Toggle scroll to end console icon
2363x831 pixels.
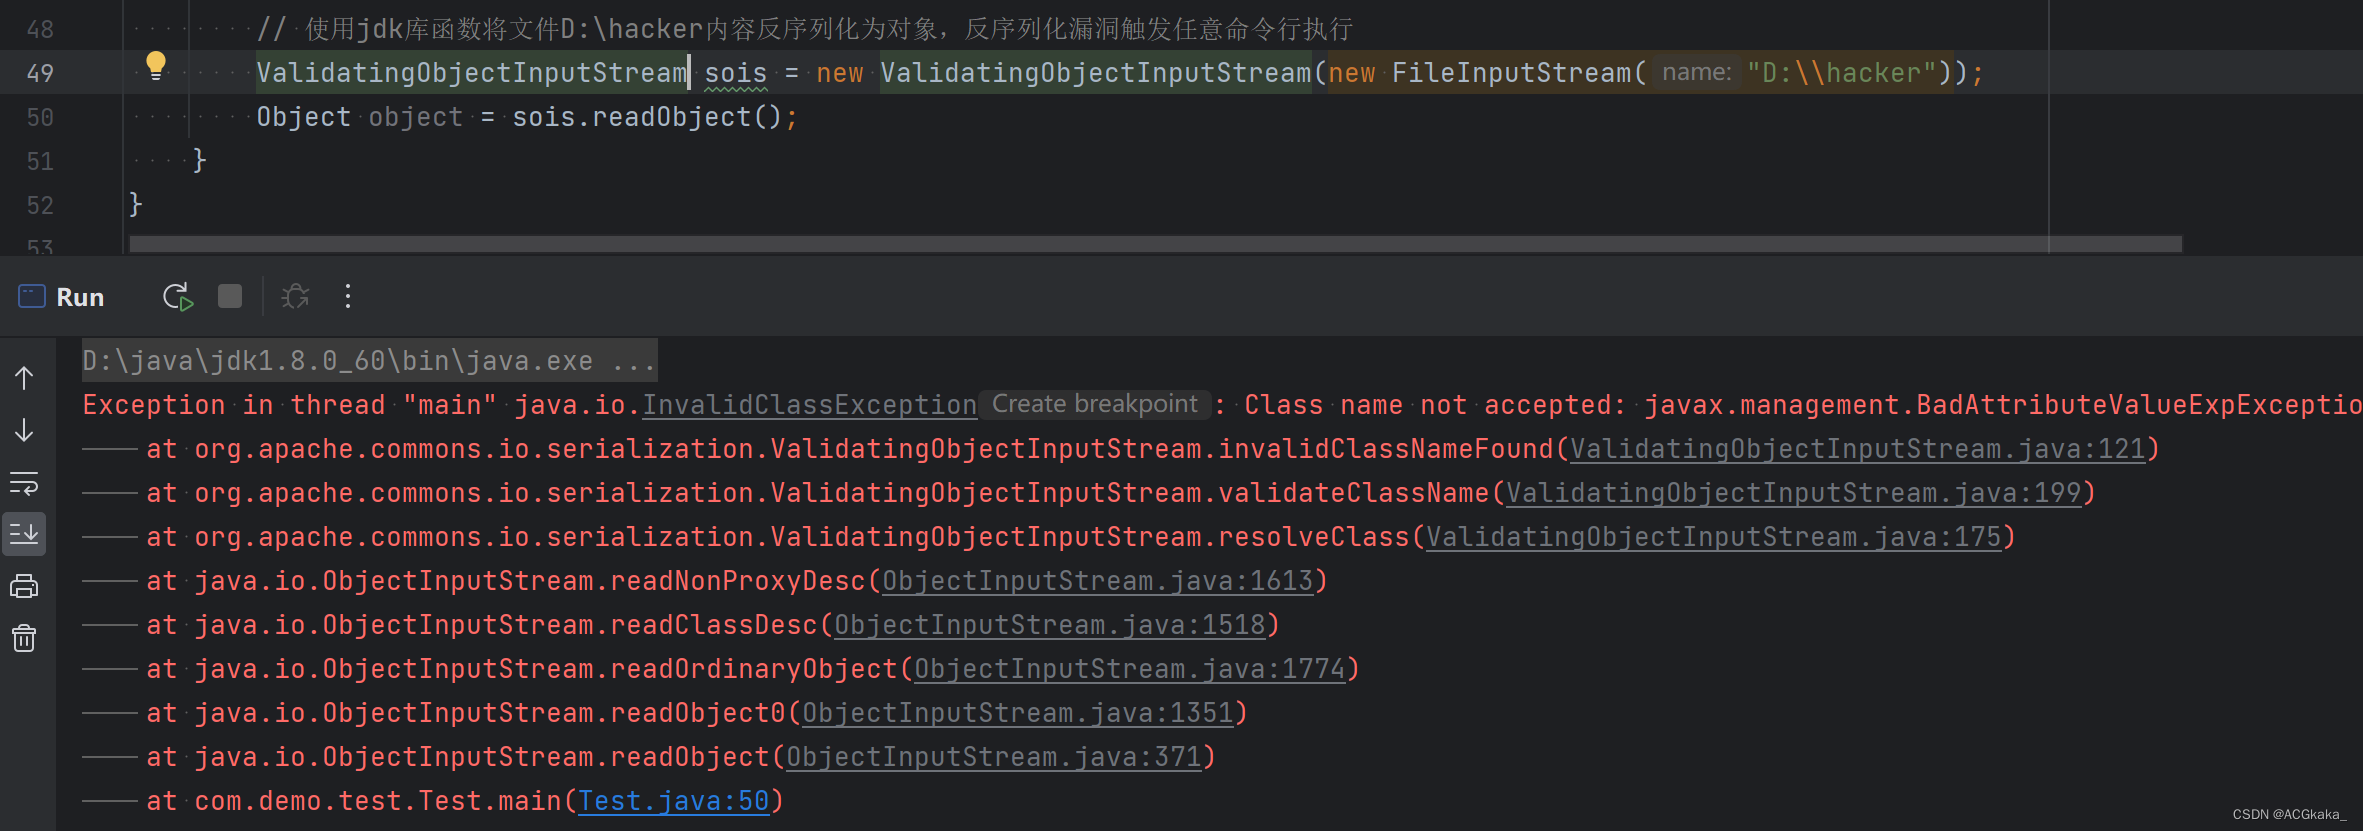pyautogui.click(x=24, y=533)
